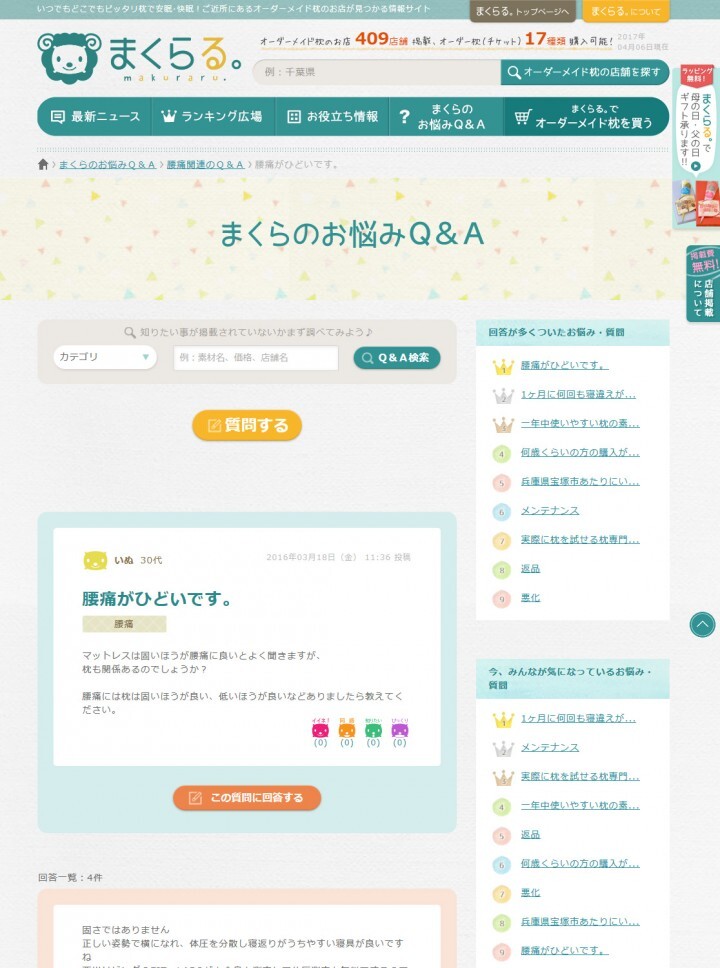Click the gold crown beside 腰痛がひどいです。
Image resolution: width=720 pixels, height=968 pixels.
503,367
